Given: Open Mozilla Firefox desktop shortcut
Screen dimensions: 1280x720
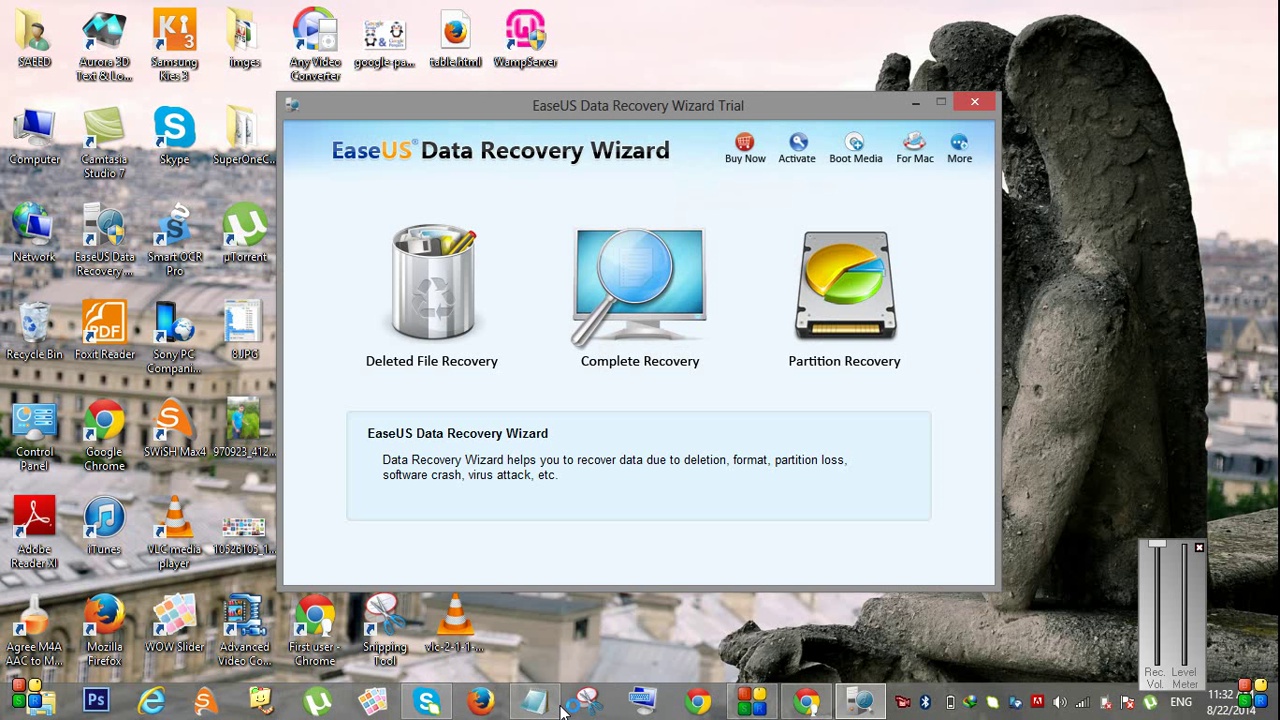Looking at the screenshot, I should coord(104,631).
